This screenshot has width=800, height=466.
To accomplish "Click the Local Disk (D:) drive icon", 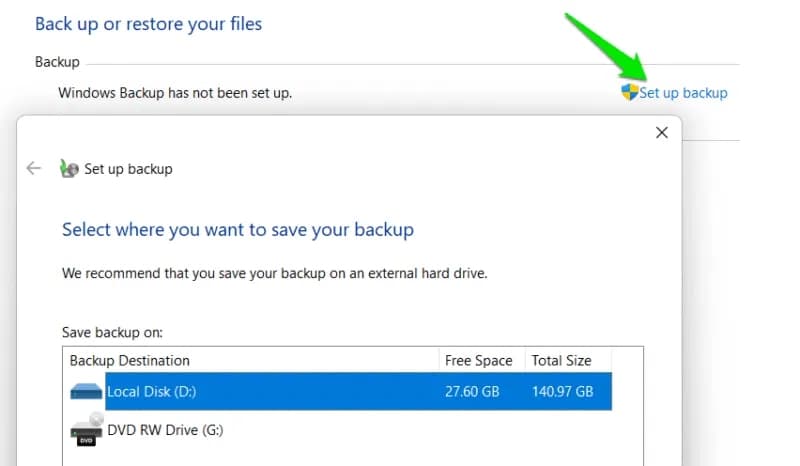I will [86, 392].
